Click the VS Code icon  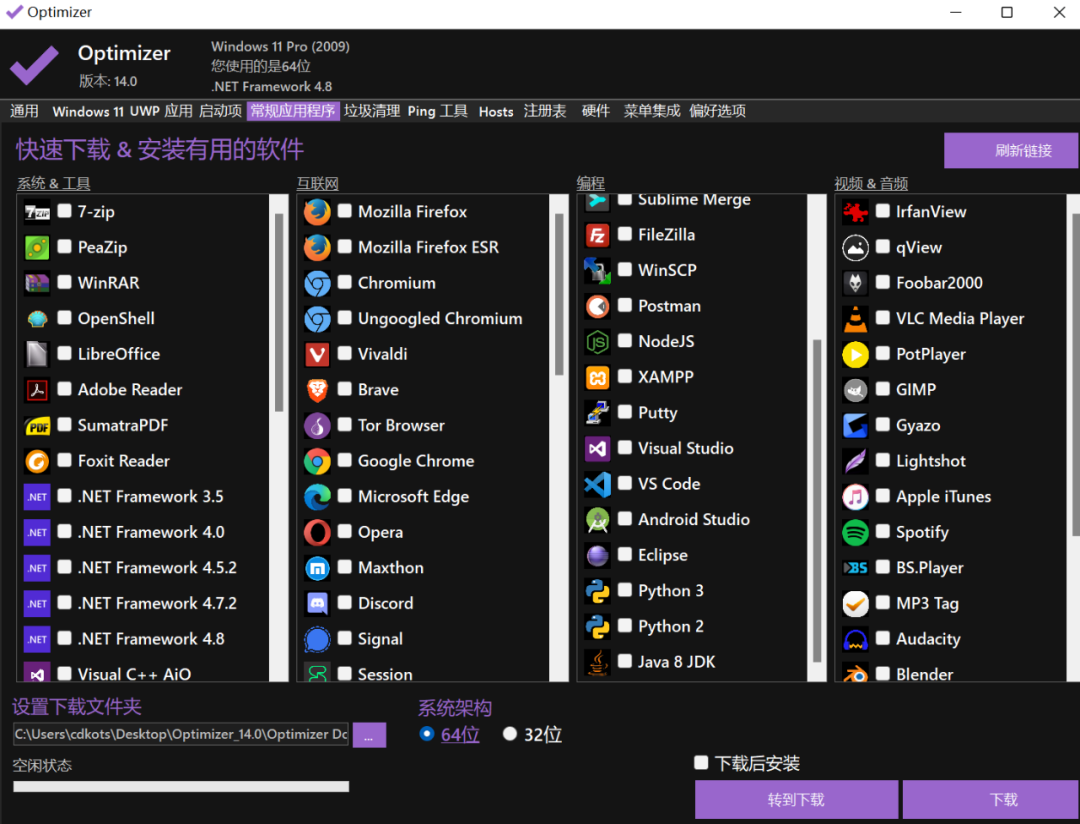597,484
